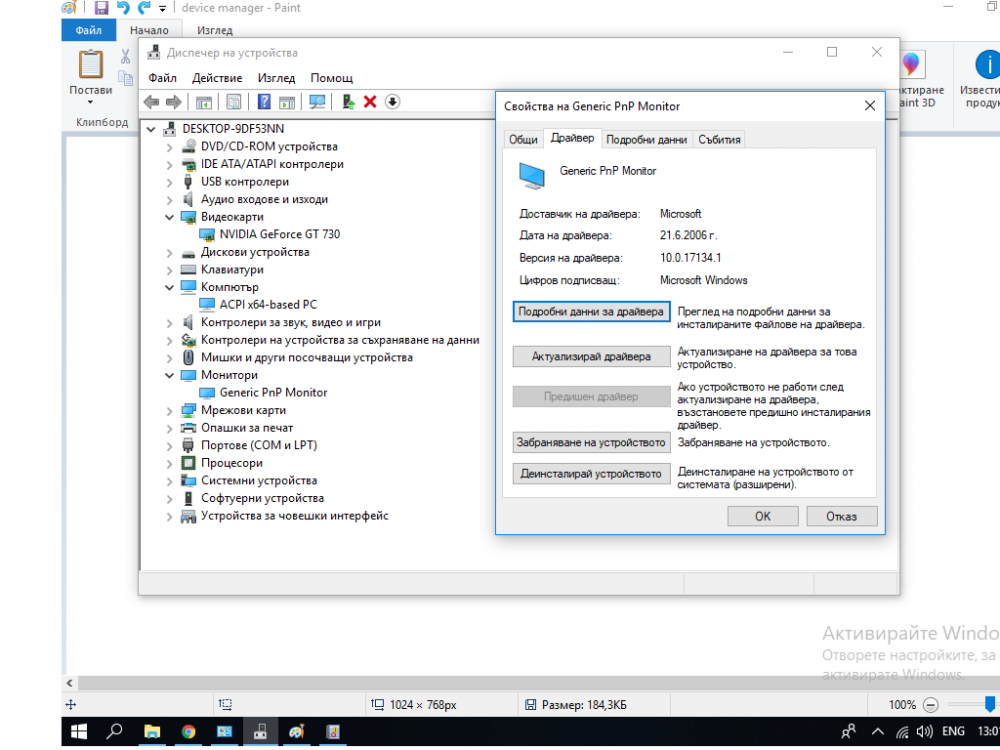Expand Мрежови карти node
The image size is (1000, 750).
click(x=169, y=410)
